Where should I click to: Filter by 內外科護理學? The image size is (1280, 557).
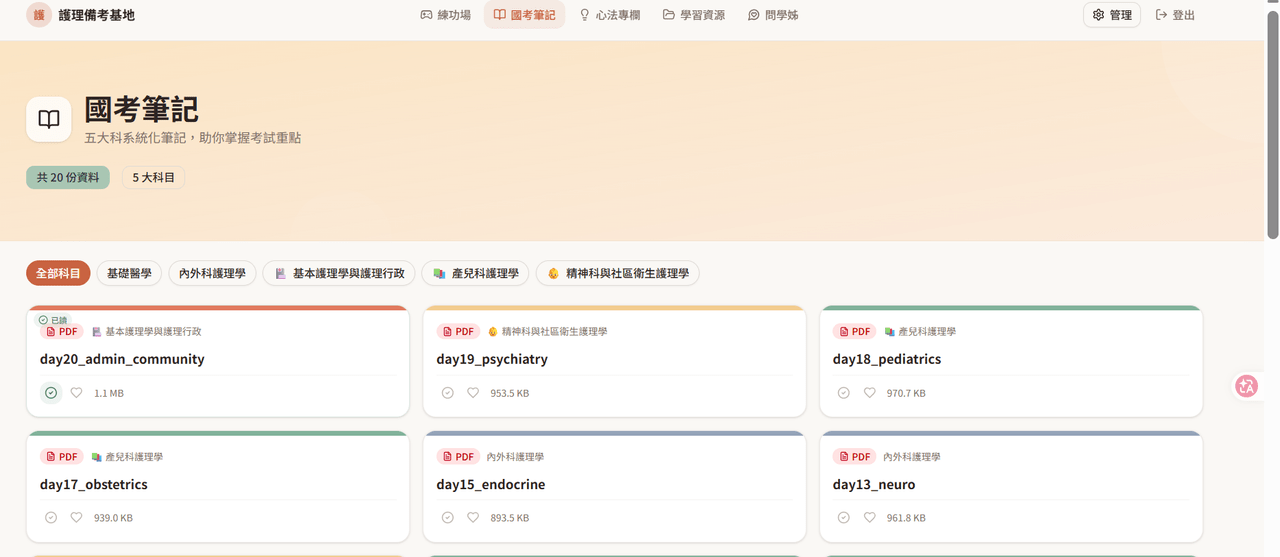212,273
